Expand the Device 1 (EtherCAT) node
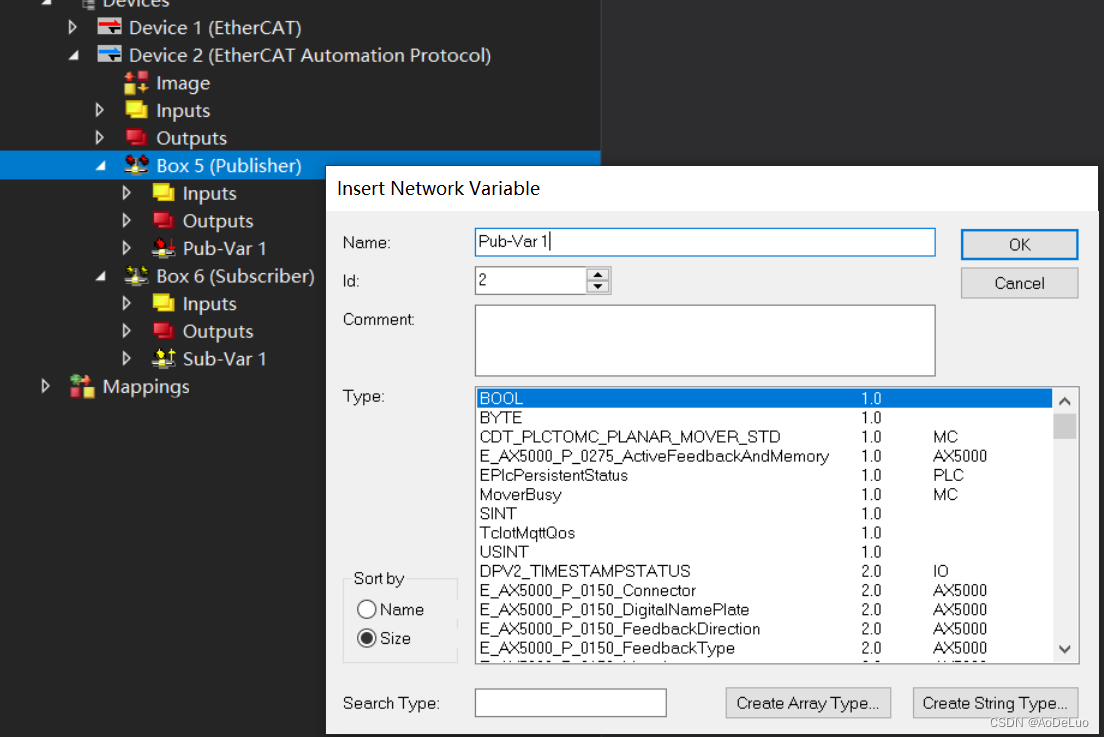Image resolution: width=1104 pixels, height=737 pixels. [73, 28]
